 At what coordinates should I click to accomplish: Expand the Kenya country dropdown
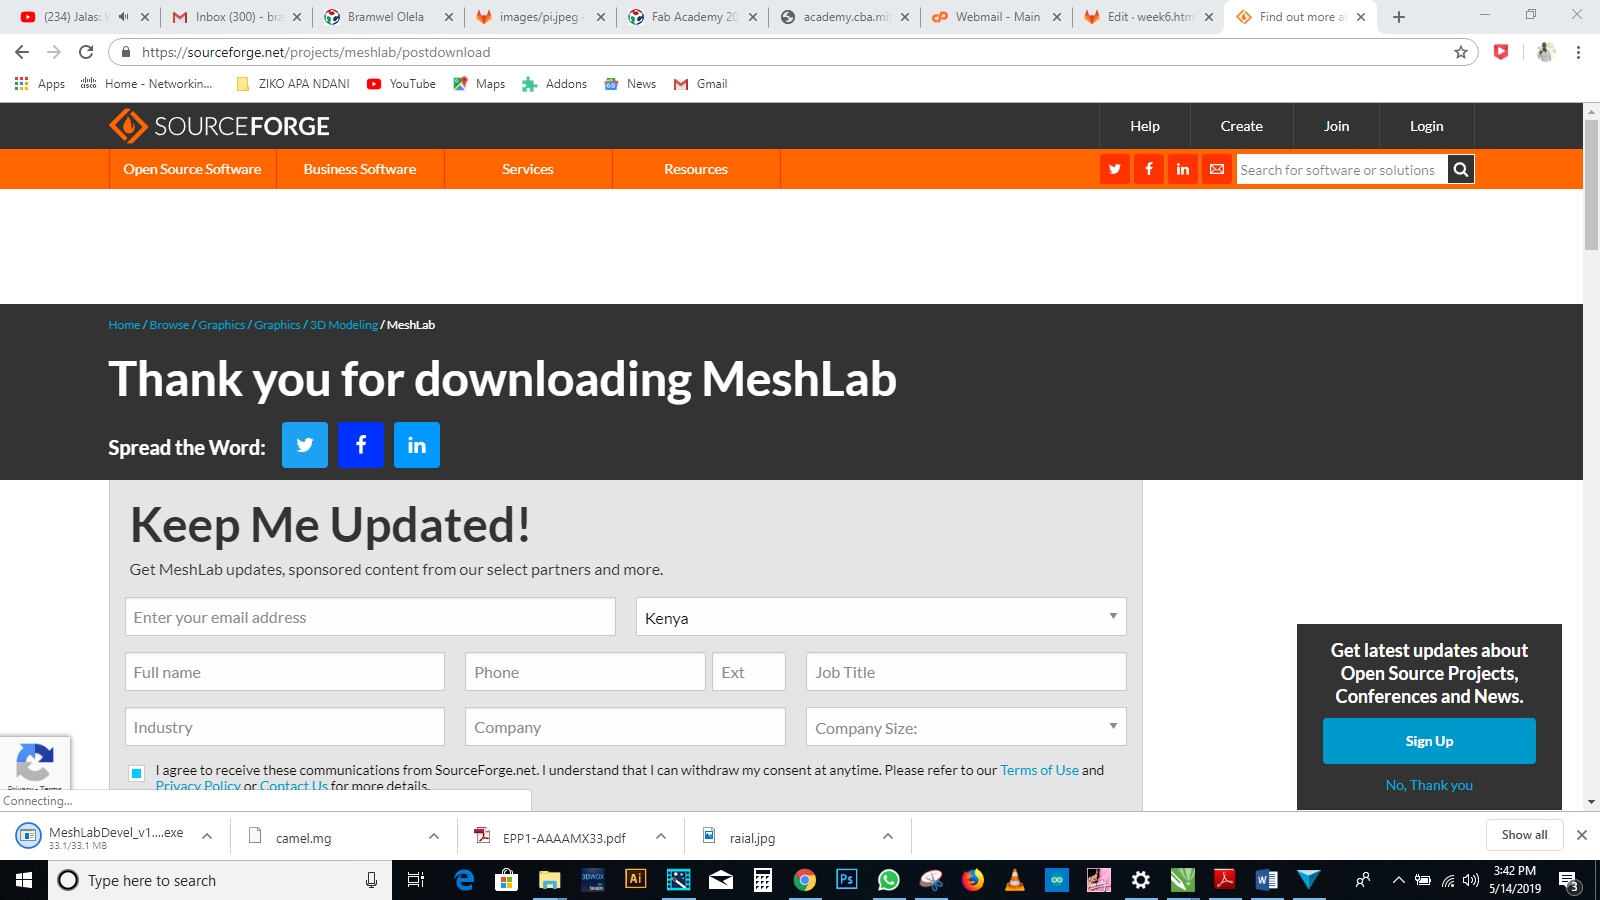(881, 617)
